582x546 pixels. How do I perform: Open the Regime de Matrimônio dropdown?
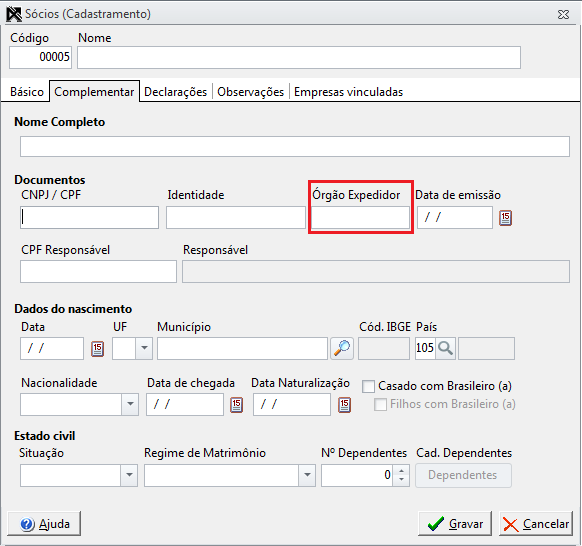point(307,475)
